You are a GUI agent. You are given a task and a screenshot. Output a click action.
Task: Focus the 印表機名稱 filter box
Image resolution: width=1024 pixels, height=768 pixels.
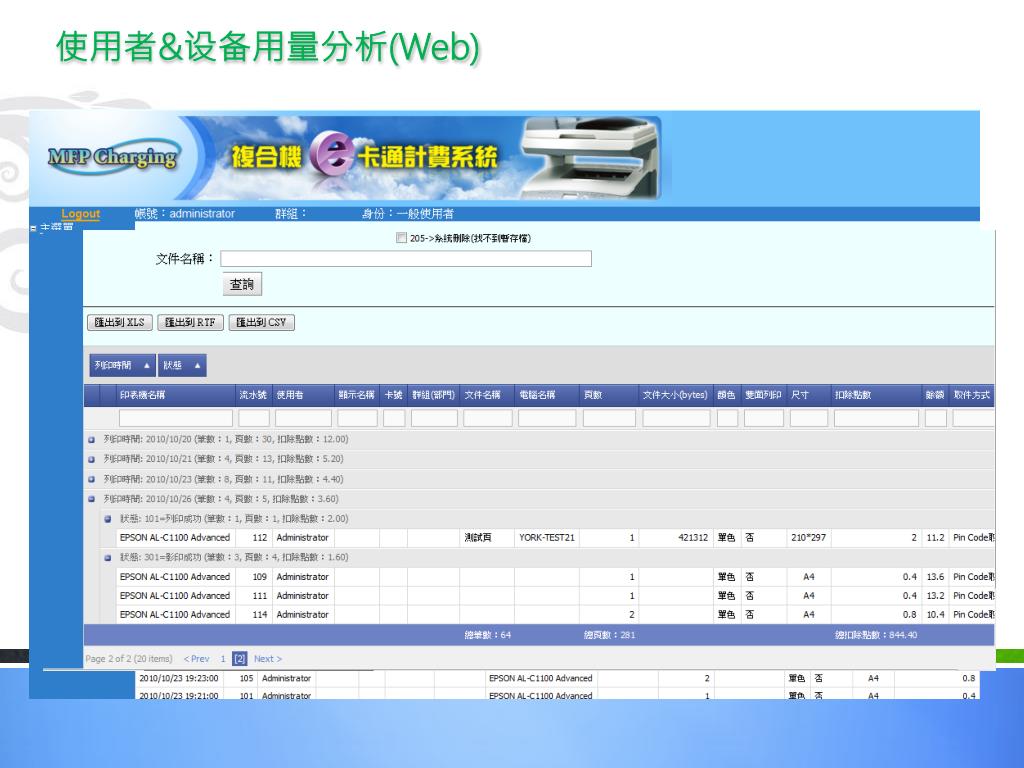click(176, 419)
